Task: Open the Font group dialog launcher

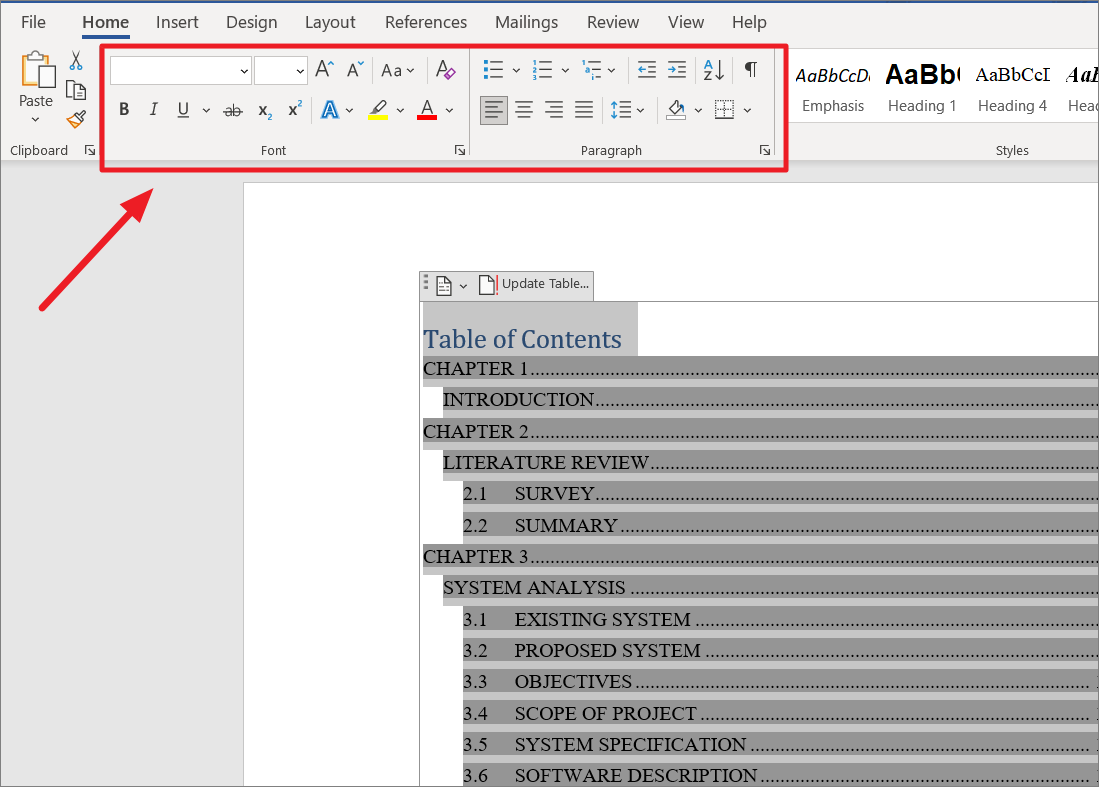Action: point(459,149)
